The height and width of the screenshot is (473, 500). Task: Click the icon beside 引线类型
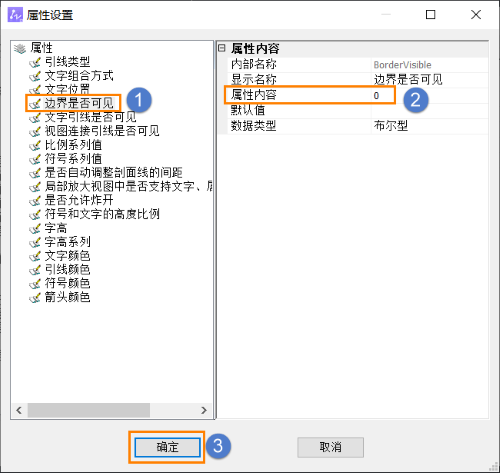(x=35, y=62)
